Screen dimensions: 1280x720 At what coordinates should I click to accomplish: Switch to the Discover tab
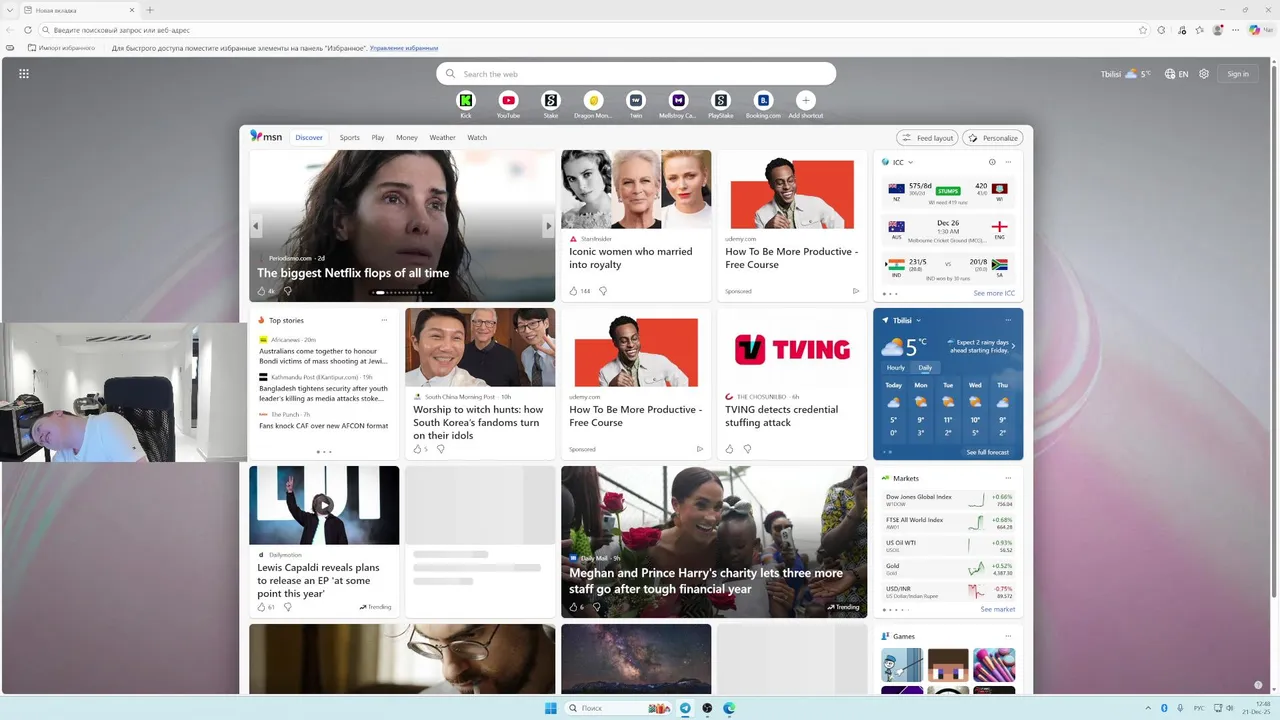coord(309,137)
